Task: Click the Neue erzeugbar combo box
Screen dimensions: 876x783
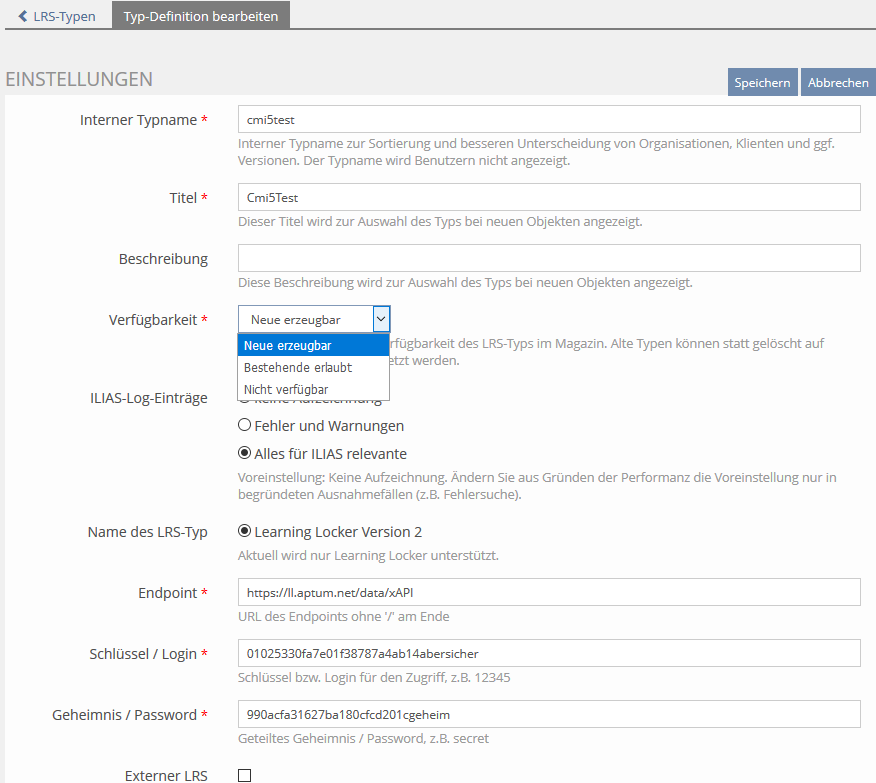Action: [x=304, y=319]
